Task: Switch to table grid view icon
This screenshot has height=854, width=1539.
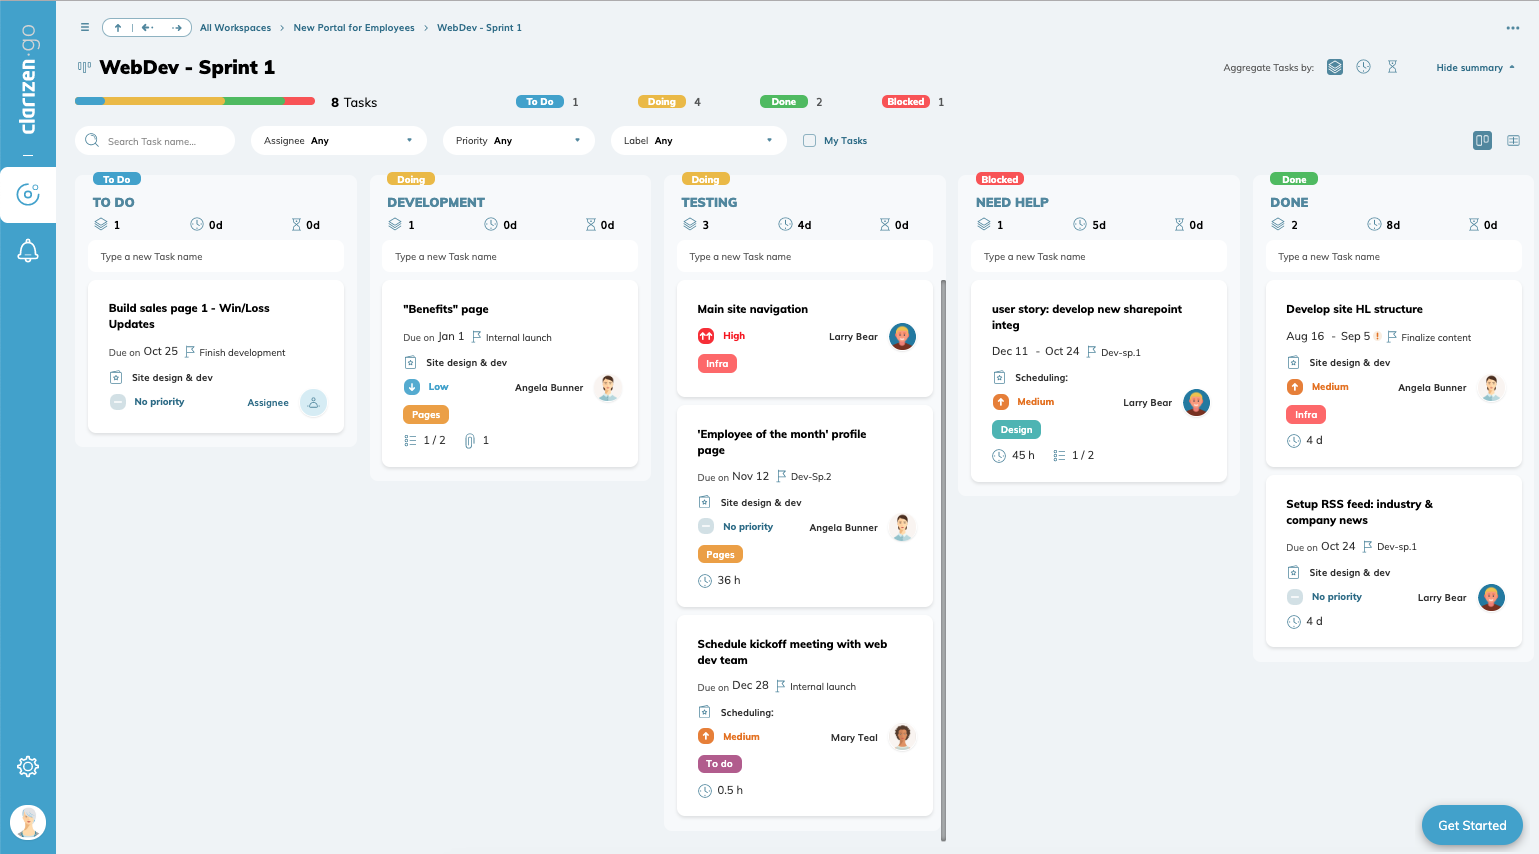Action: point(1513,141)
